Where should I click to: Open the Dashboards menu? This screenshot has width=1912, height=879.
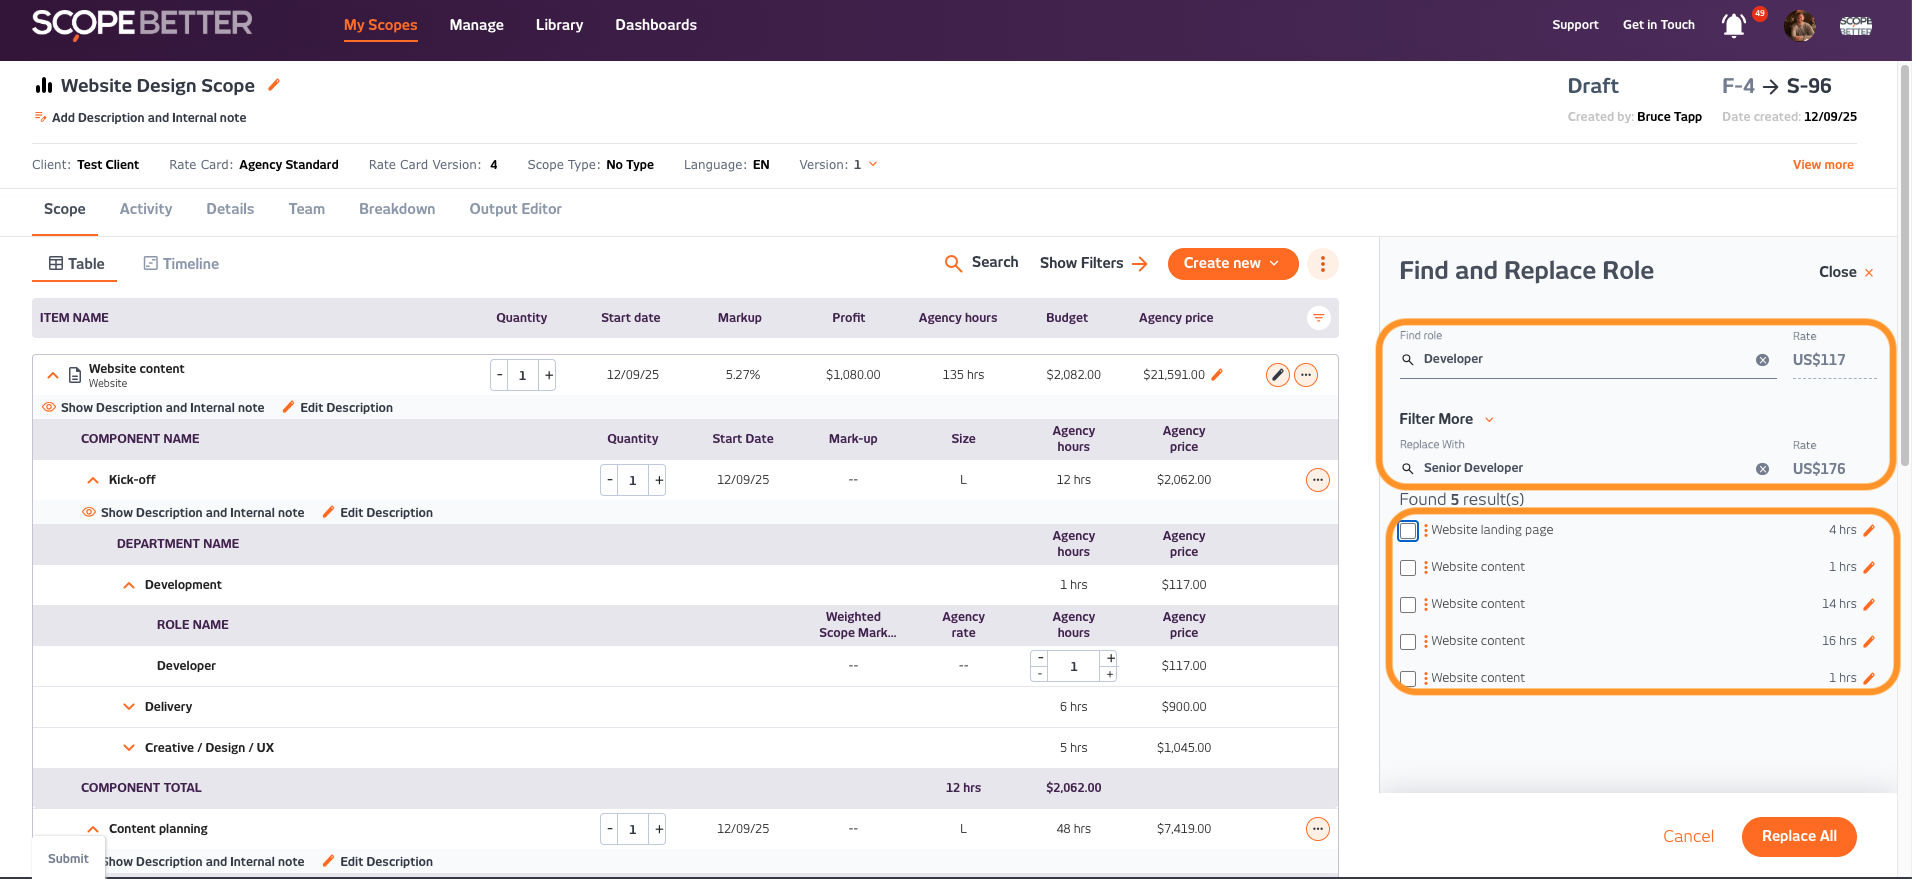point(655,25)
